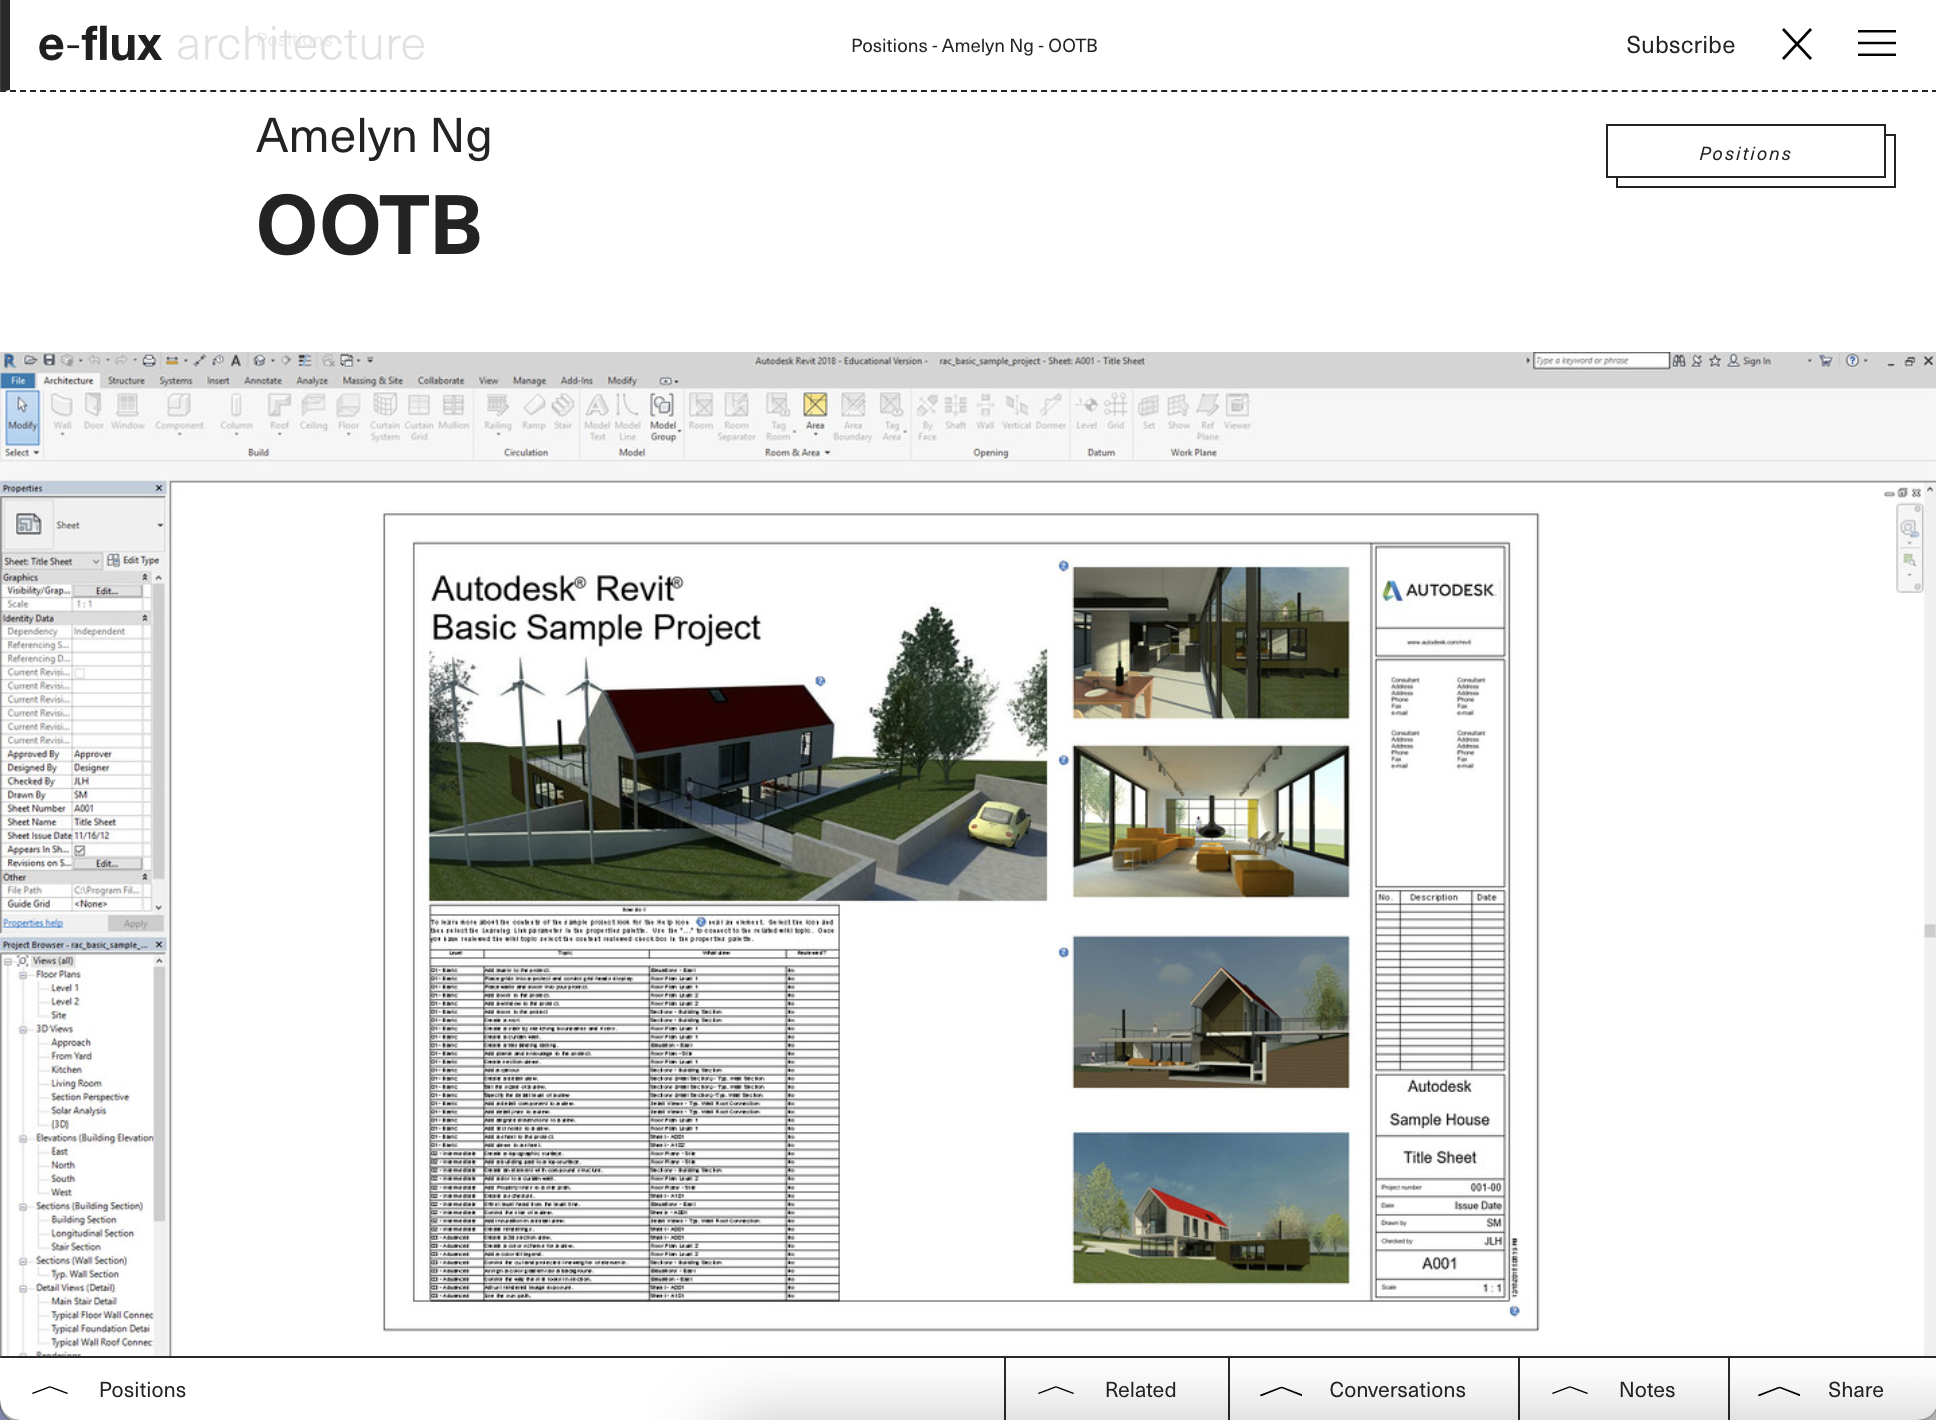Screen dimensions: 1936x1420
Task: Collapse the Floor Plans tree node
Action: (23, 974)
